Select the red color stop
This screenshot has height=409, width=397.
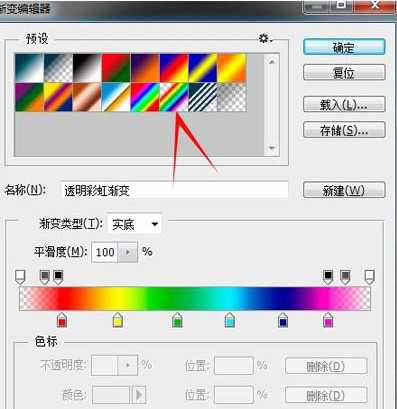pyautogui.click(x=62, y=320)
